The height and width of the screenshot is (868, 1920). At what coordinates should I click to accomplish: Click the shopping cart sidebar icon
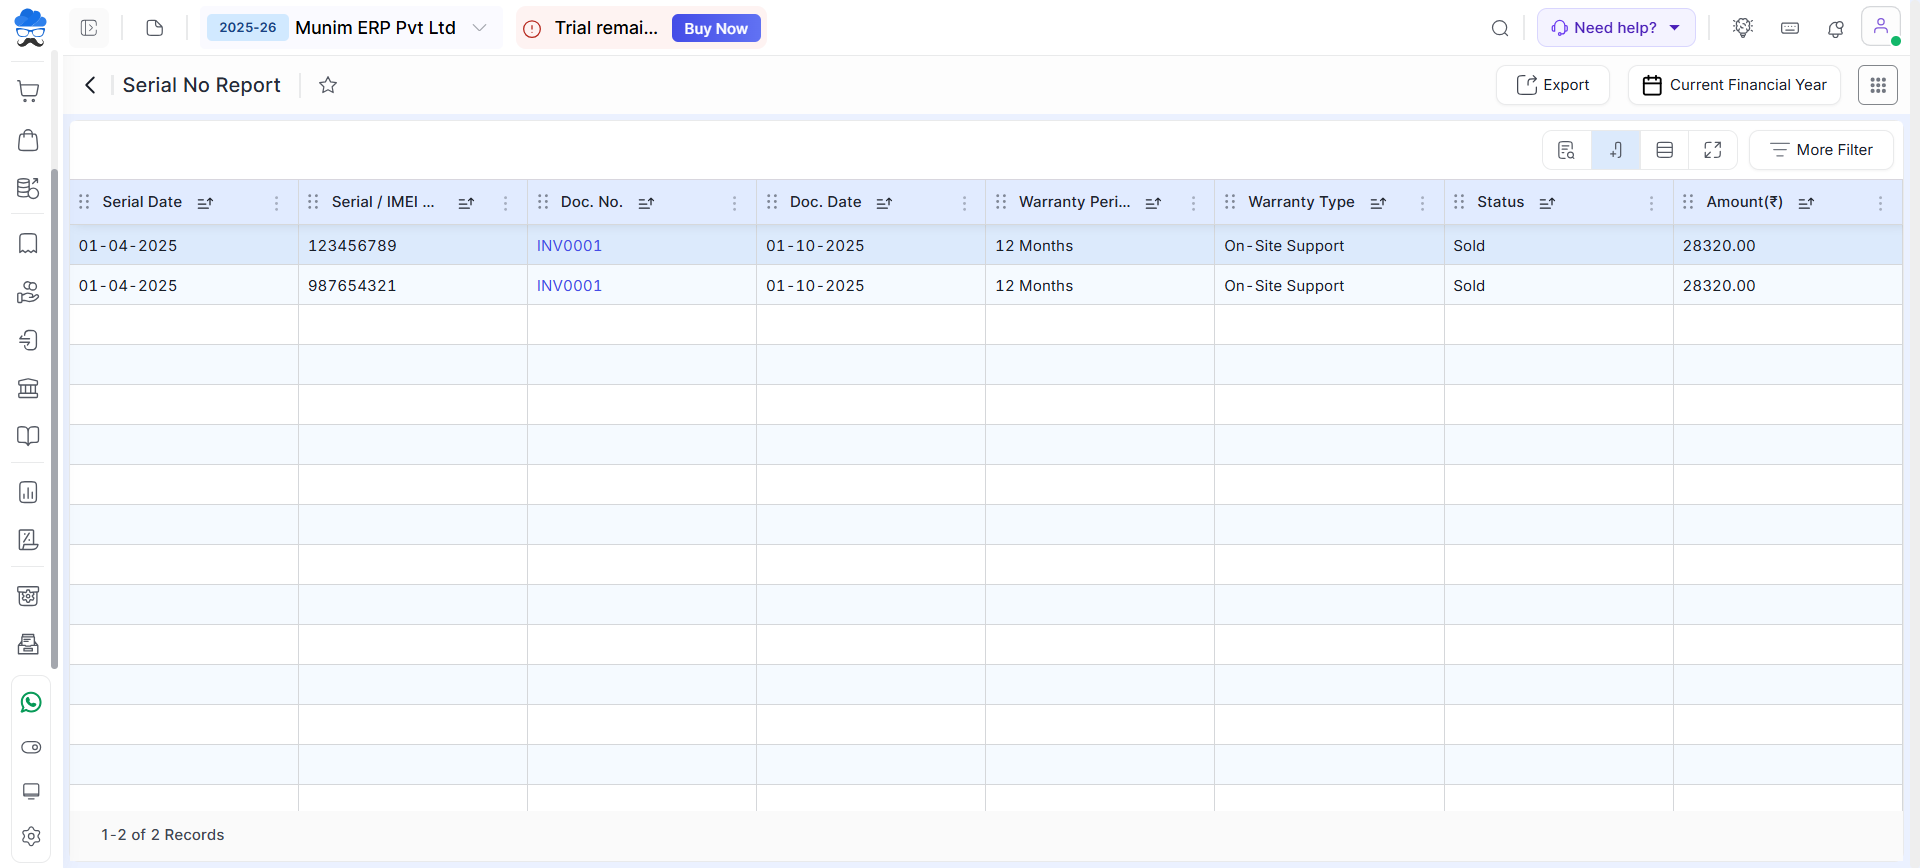(x=29, y=92)
